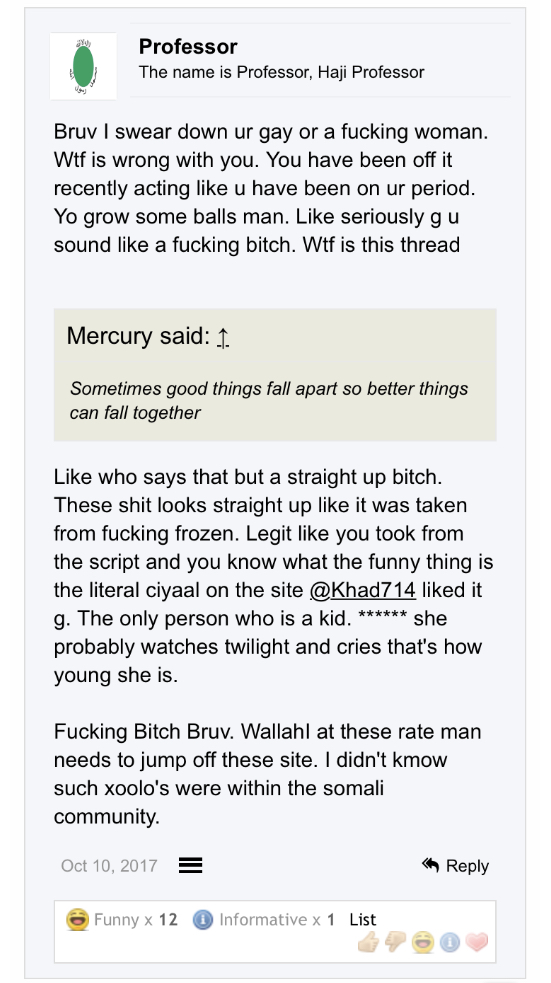The height and width of the screenshot is (983, 551).
Task: Click the Funny x 12 rating text
Action: [x=136, y=920]
